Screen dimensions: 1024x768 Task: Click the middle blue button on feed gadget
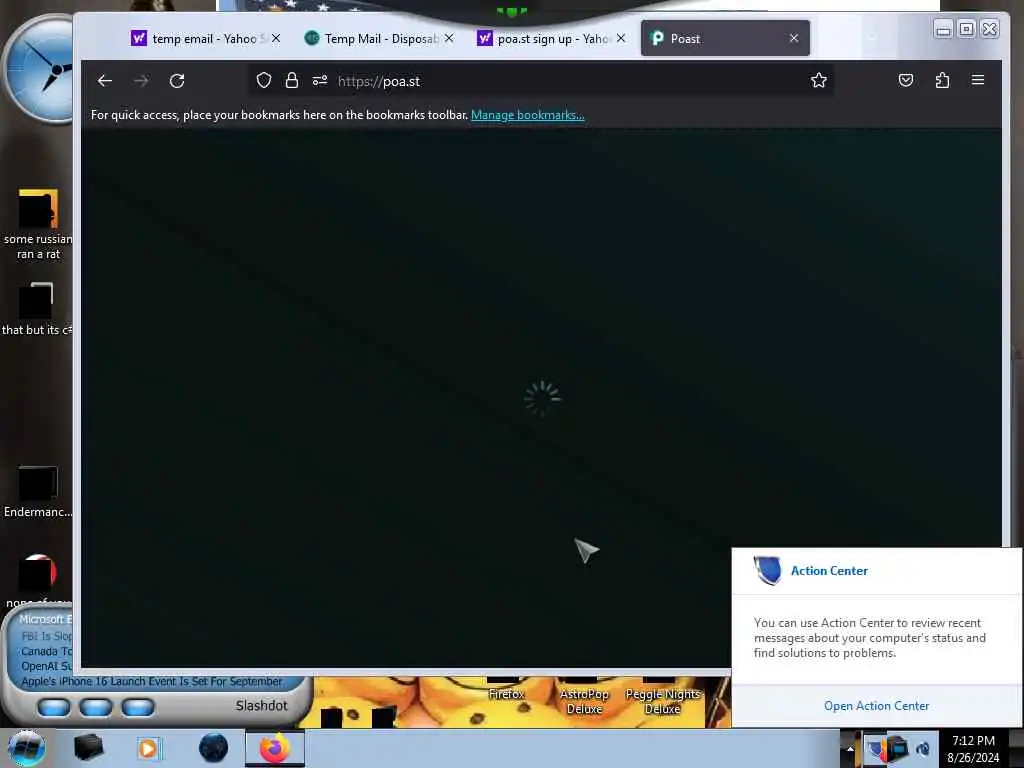[96, 707]
